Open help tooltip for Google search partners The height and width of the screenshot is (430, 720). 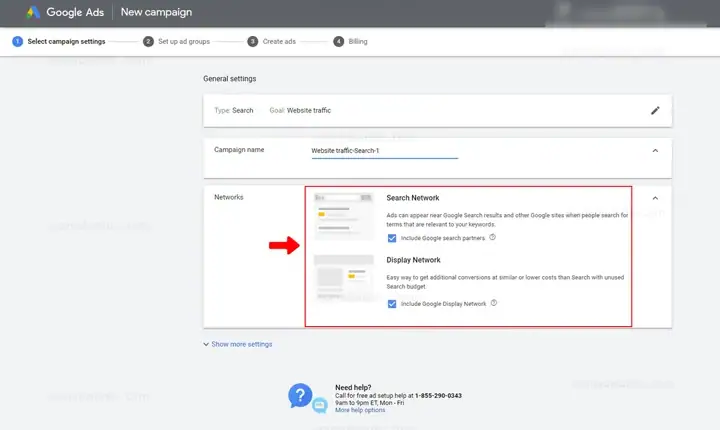click(492, 238)
